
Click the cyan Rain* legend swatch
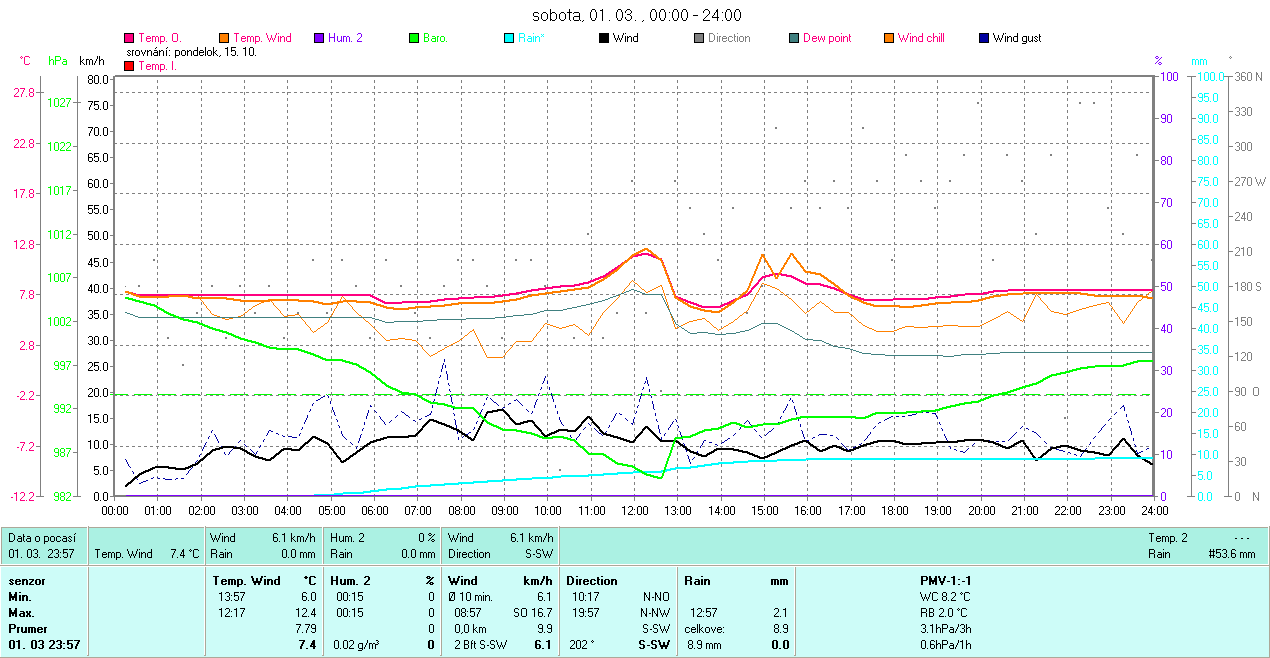(x=509, y=38)
